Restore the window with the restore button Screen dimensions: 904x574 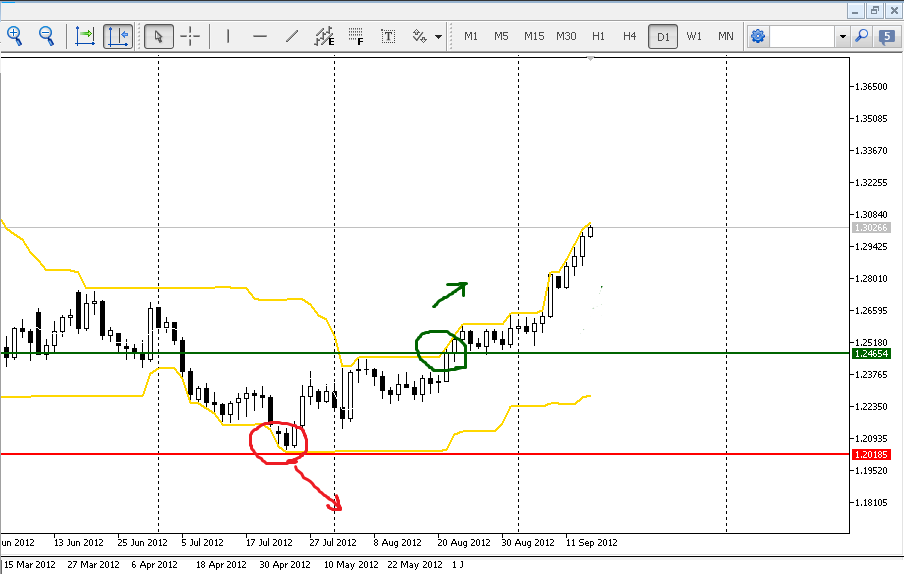pos(875,10)
